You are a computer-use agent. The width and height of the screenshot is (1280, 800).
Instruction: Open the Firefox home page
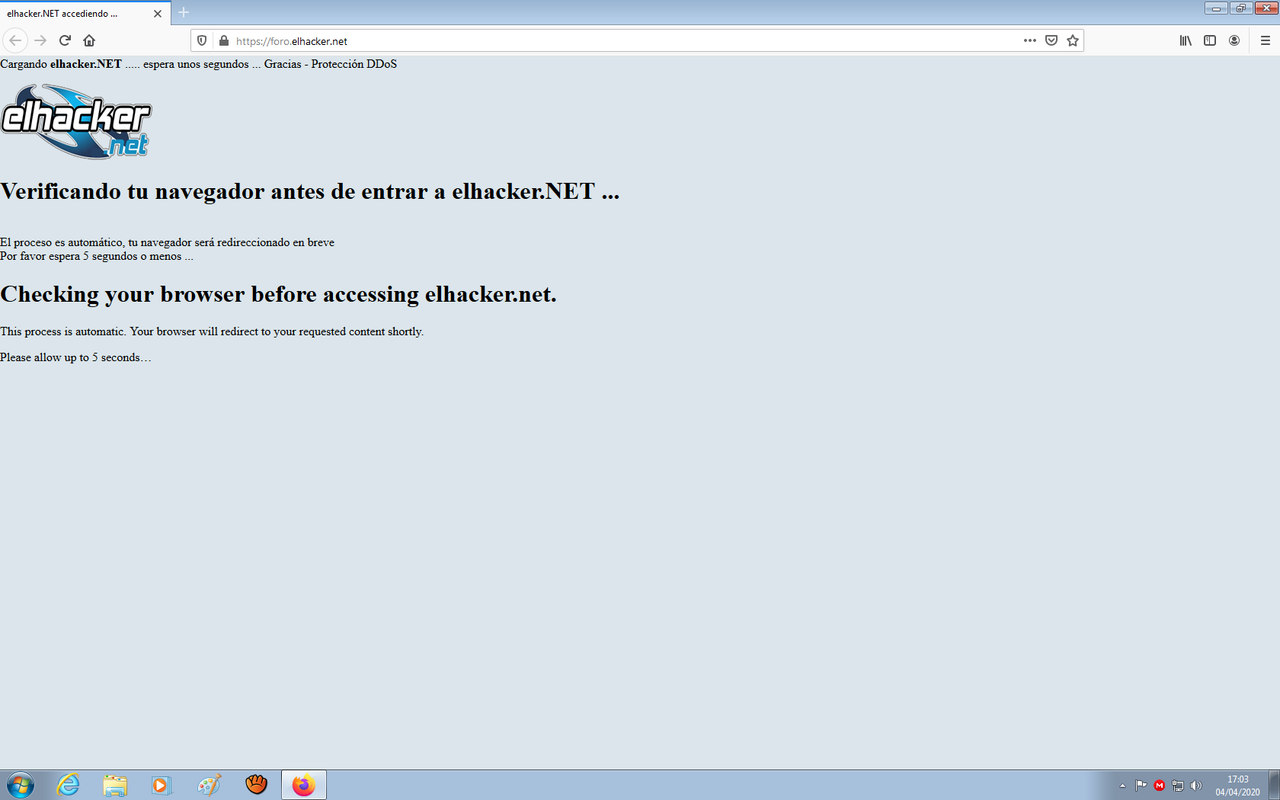coord(89,40)
